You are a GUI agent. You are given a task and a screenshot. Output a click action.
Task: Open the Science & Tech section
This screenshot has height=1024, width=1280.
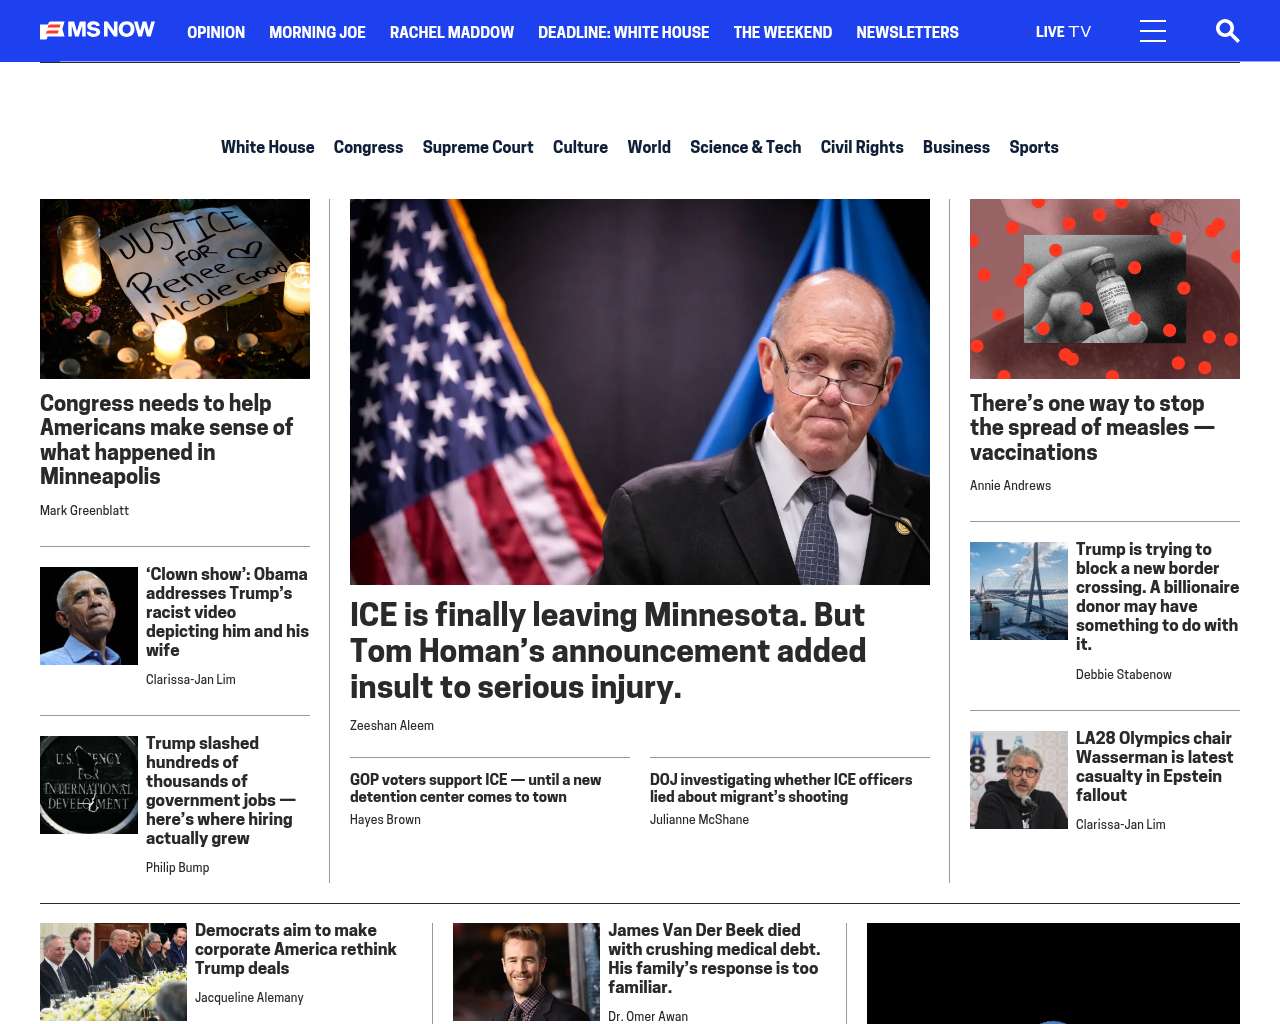[745, 147]
